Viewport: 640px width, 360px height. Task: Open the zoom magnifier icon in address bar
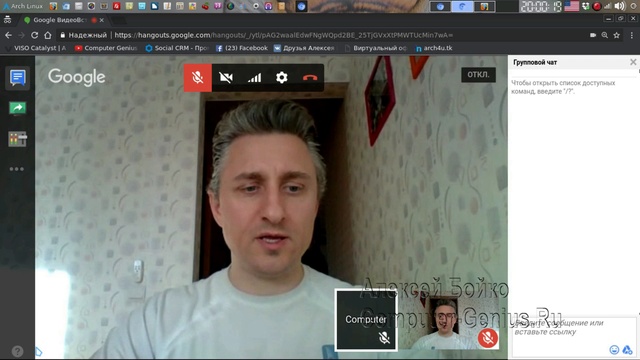pyautogui.click(x=604, y=35)
